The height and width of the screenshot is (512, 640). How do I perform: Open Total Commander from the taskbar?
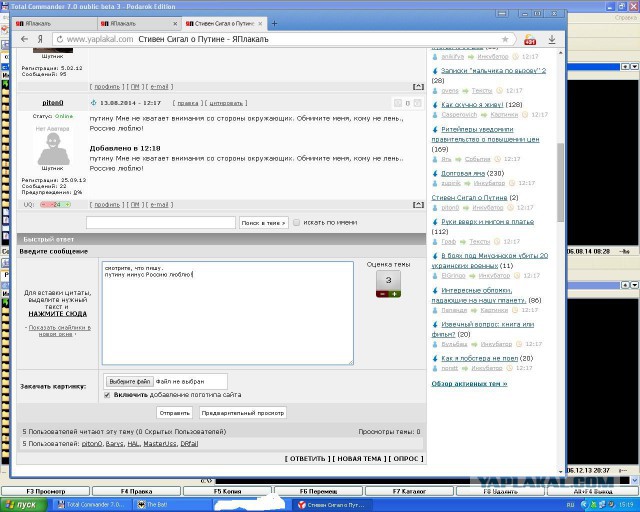point(95,505)
